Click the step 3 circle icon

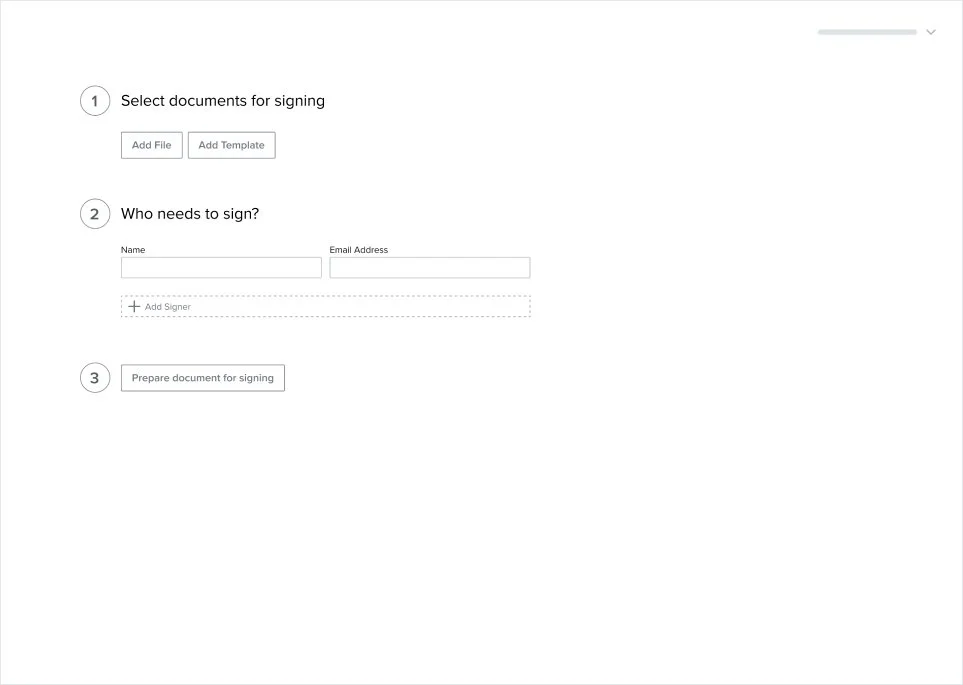[x=95, y=378]
